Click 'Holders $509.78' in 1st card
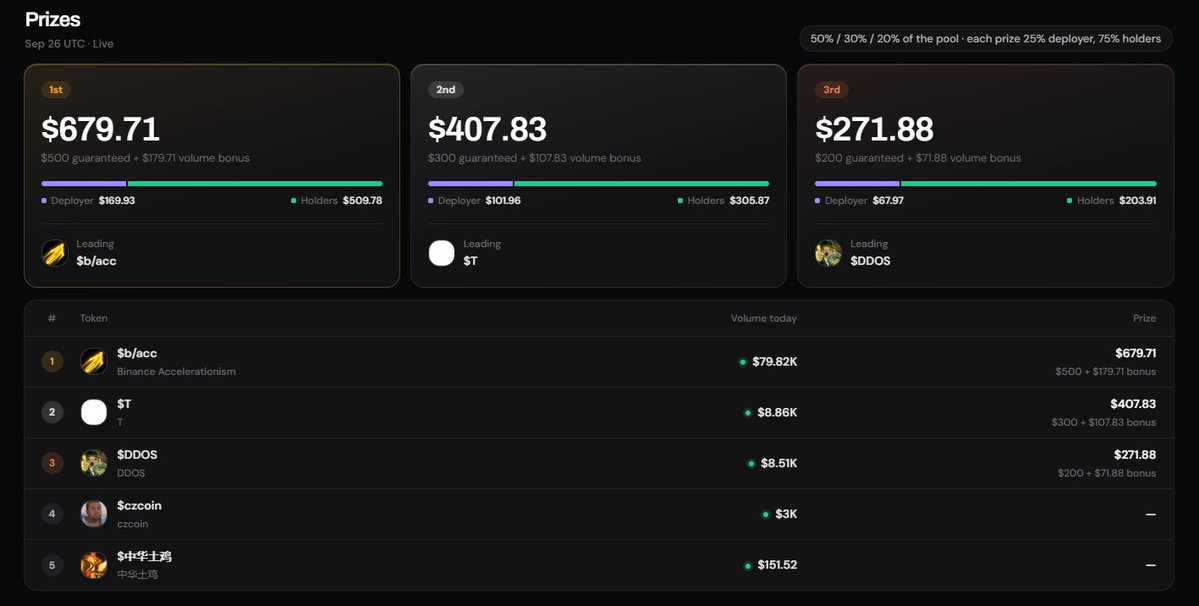Screen dimensions: 1199x606 tap(336, 200)
